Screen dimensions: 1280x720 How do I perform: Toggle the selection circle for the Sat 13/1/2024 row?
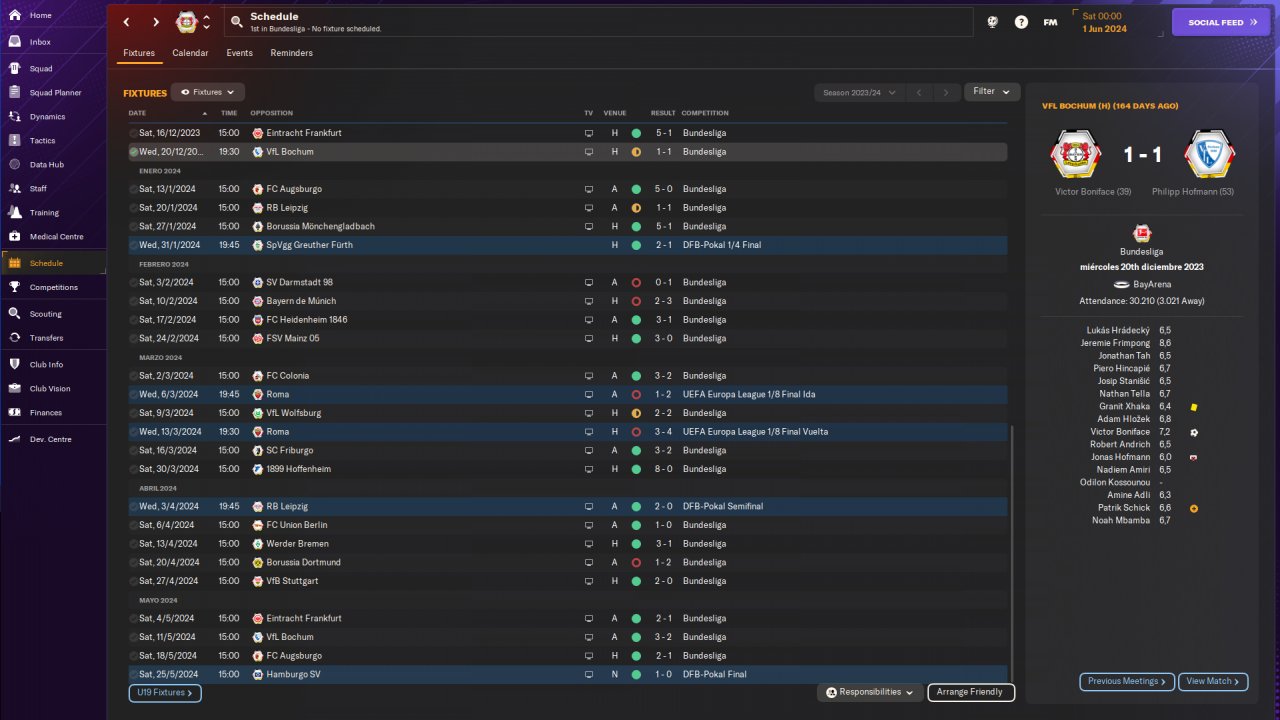coord(134,189)
